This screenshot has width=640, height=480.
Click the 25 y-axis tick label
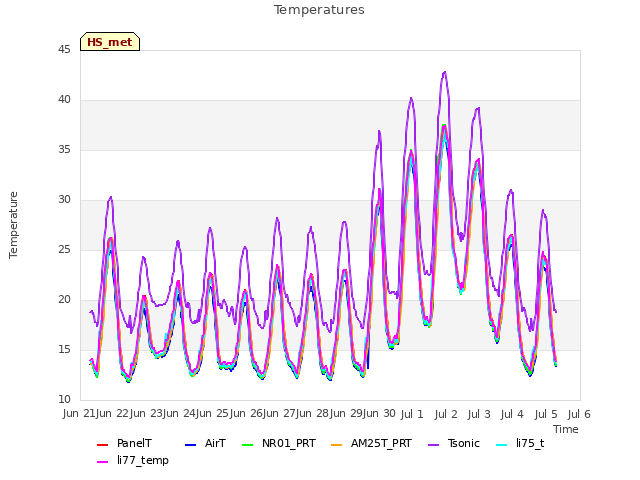coord(64,250)
